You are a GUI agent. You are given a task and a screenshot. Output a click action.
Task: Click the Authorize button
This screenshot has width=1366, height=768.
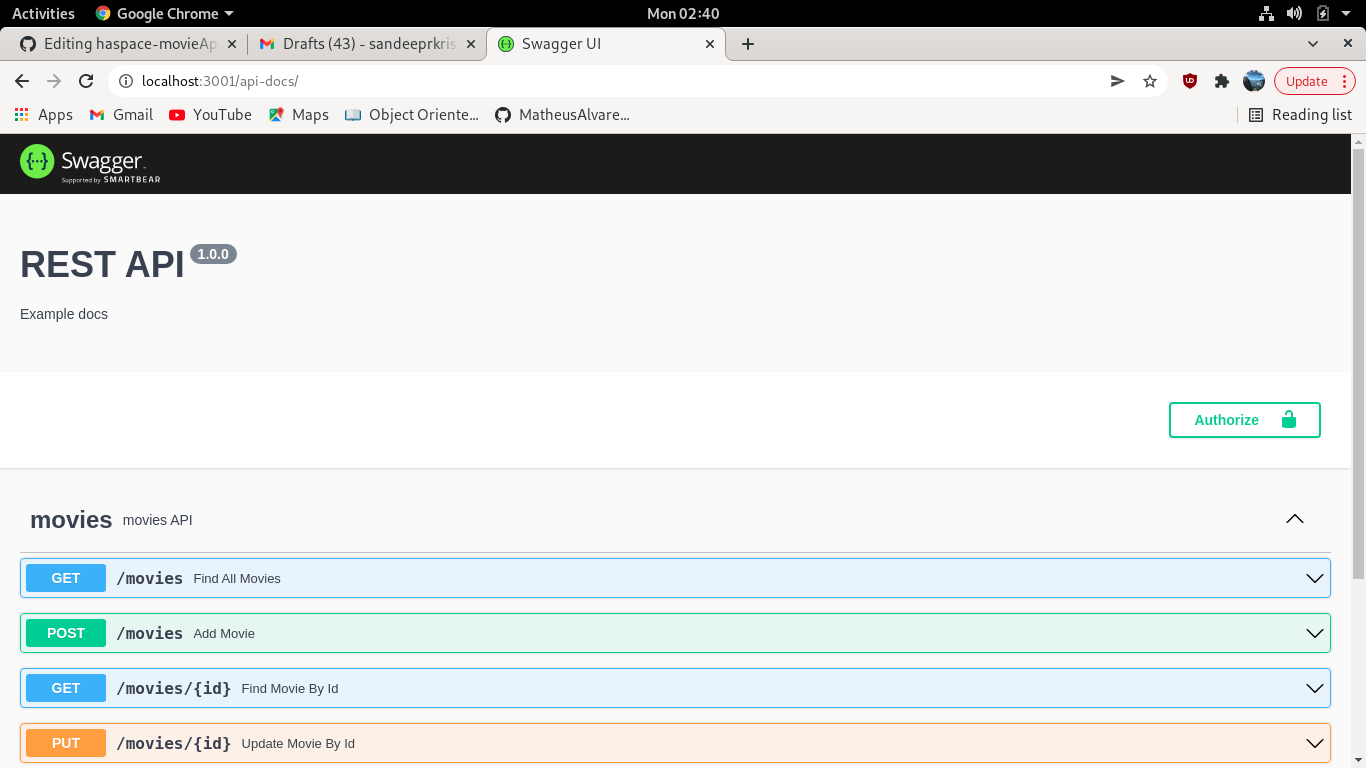(x=1226, y=420)
